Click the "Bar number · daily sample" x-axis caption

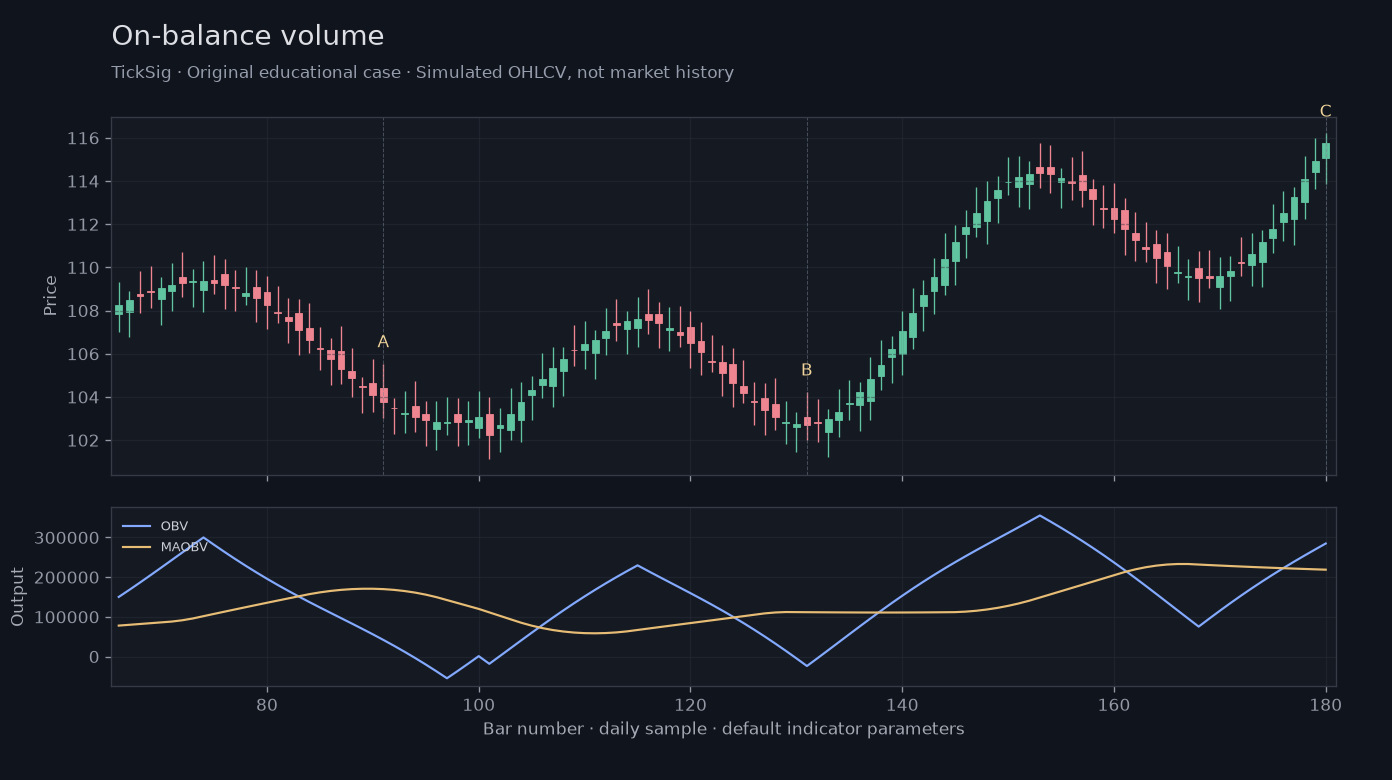pos(724,729)
